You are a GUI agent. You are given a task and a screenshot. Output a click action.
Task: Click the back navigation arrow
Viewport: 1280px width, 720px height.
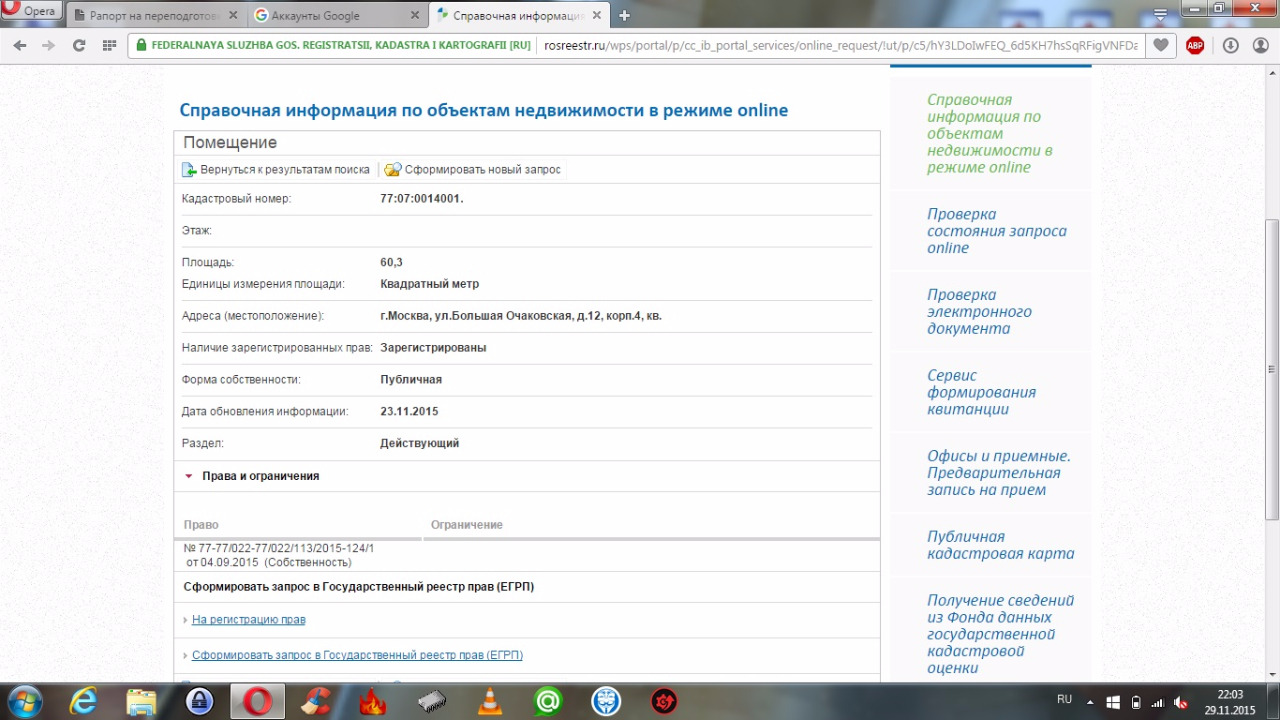pyautogui.click(x=20, y=45)
